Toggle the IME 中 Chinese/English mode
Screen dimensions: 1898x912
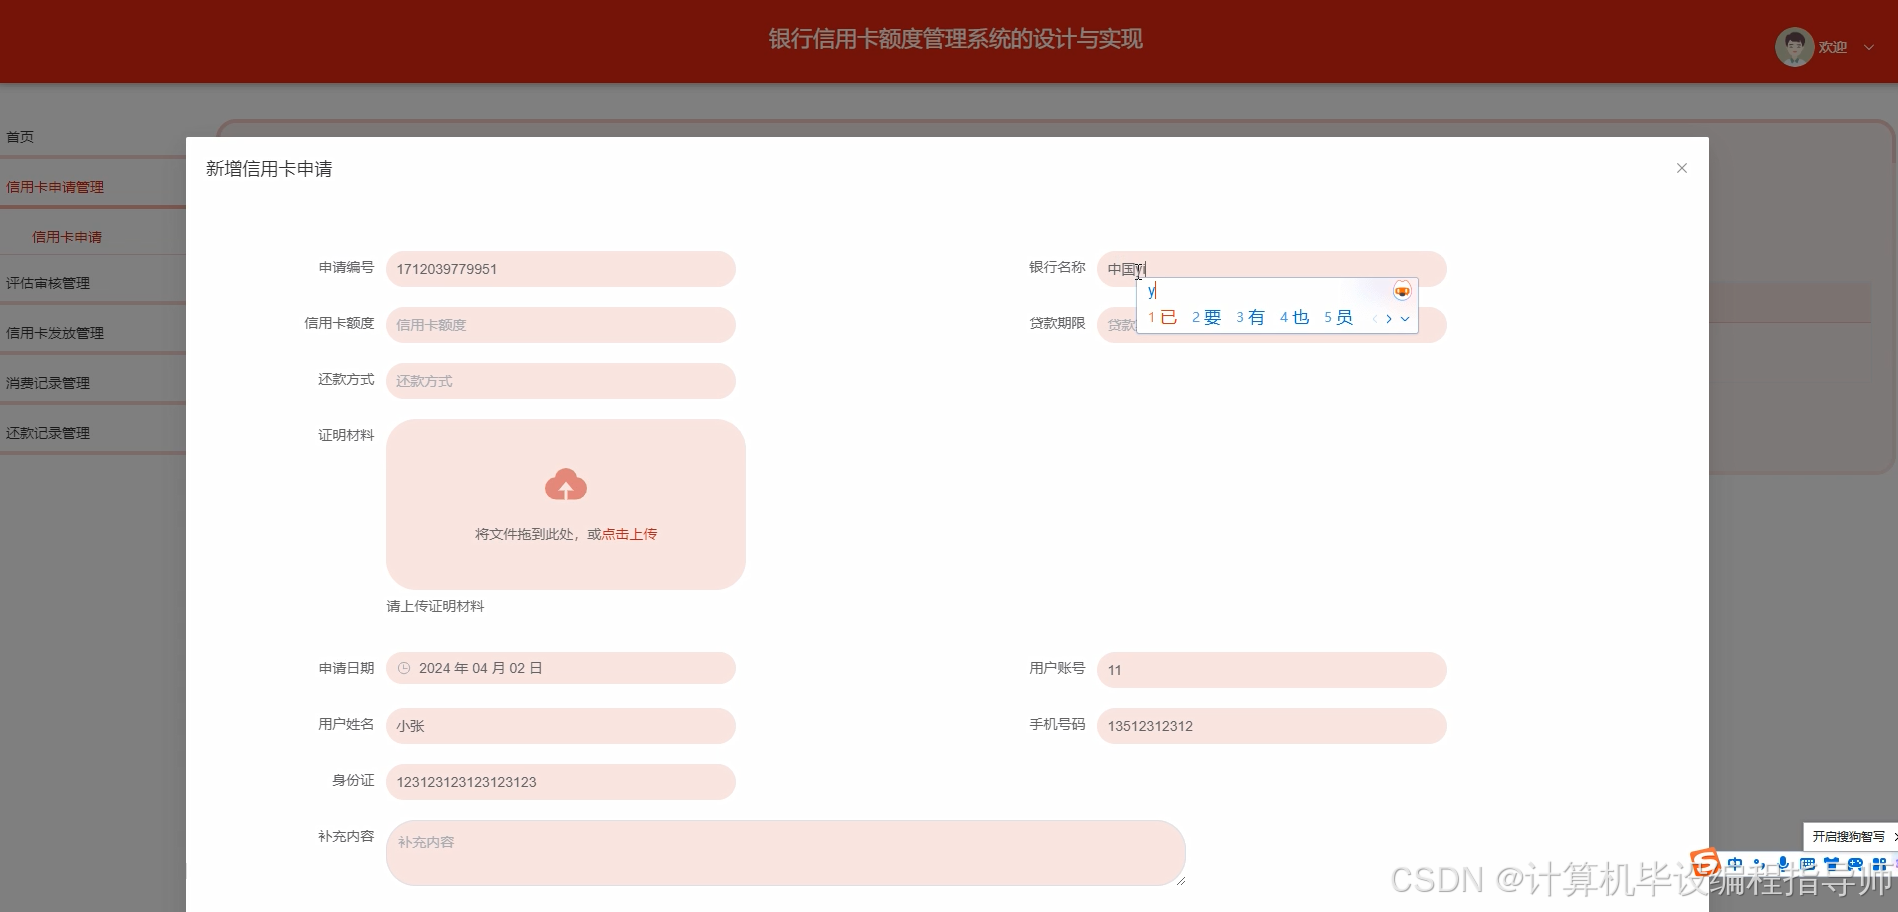pos(1735,864)
